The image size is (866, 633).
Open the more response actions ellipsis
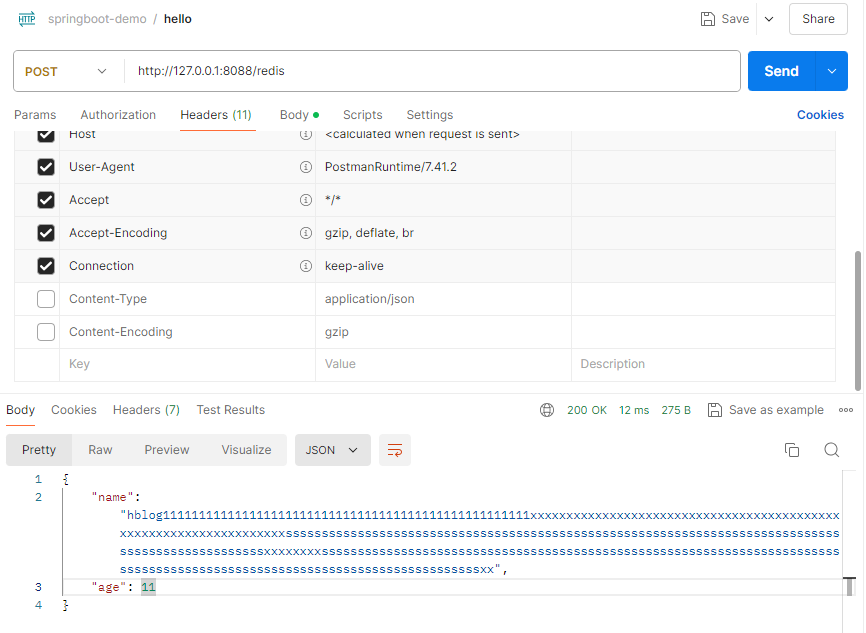point(846,409)
